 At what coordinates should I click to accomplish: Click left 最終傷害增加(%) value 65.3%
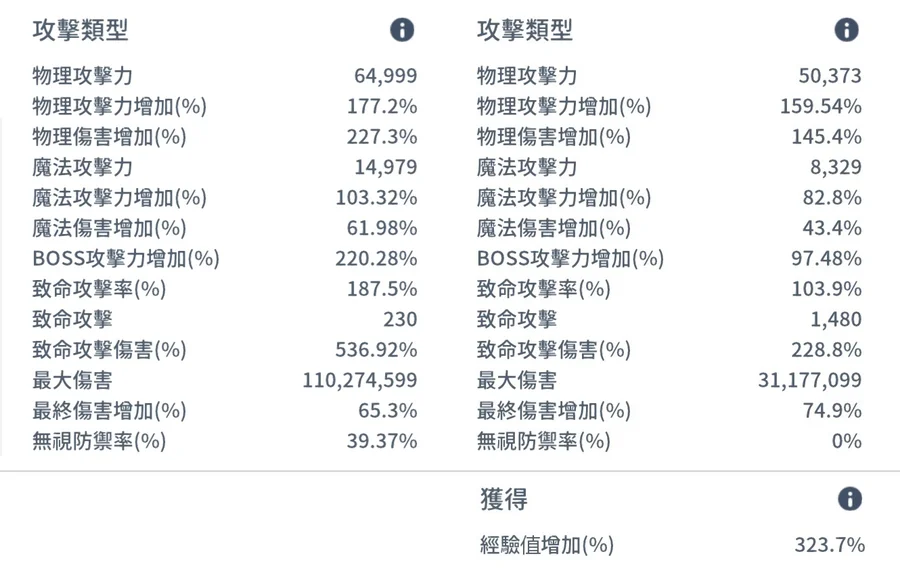(x=387, y=410)
